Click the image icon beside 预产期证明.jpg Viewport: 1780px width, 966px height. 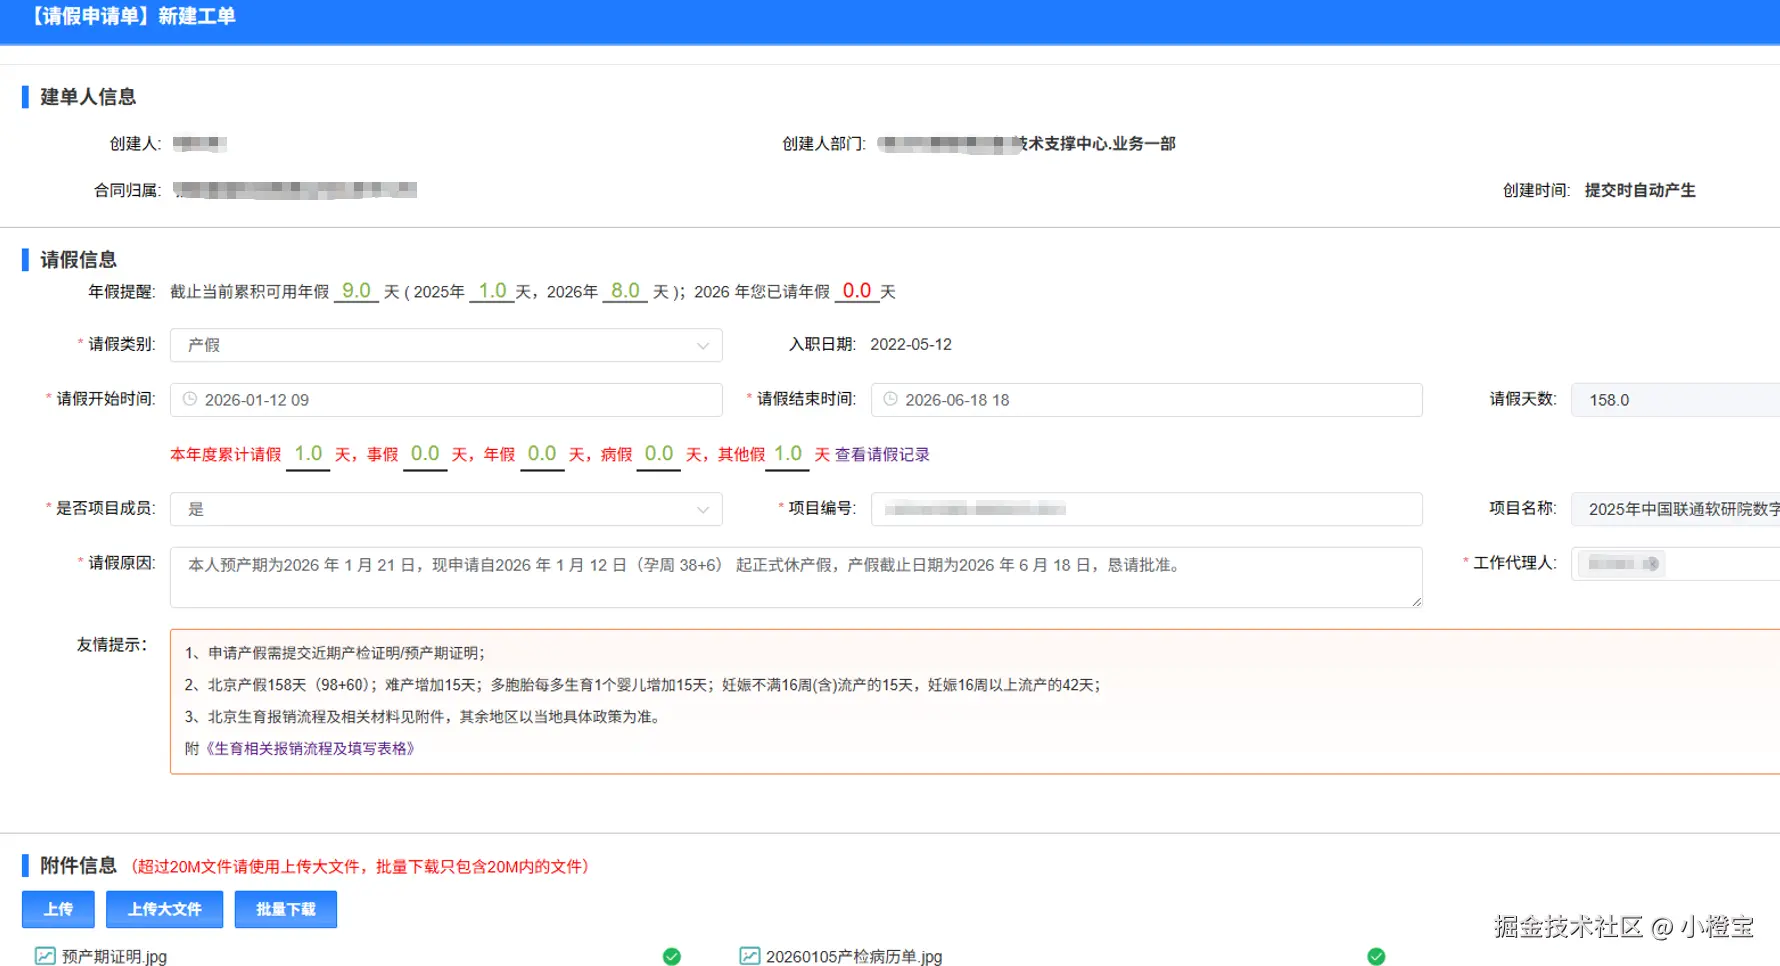(44, 956)
